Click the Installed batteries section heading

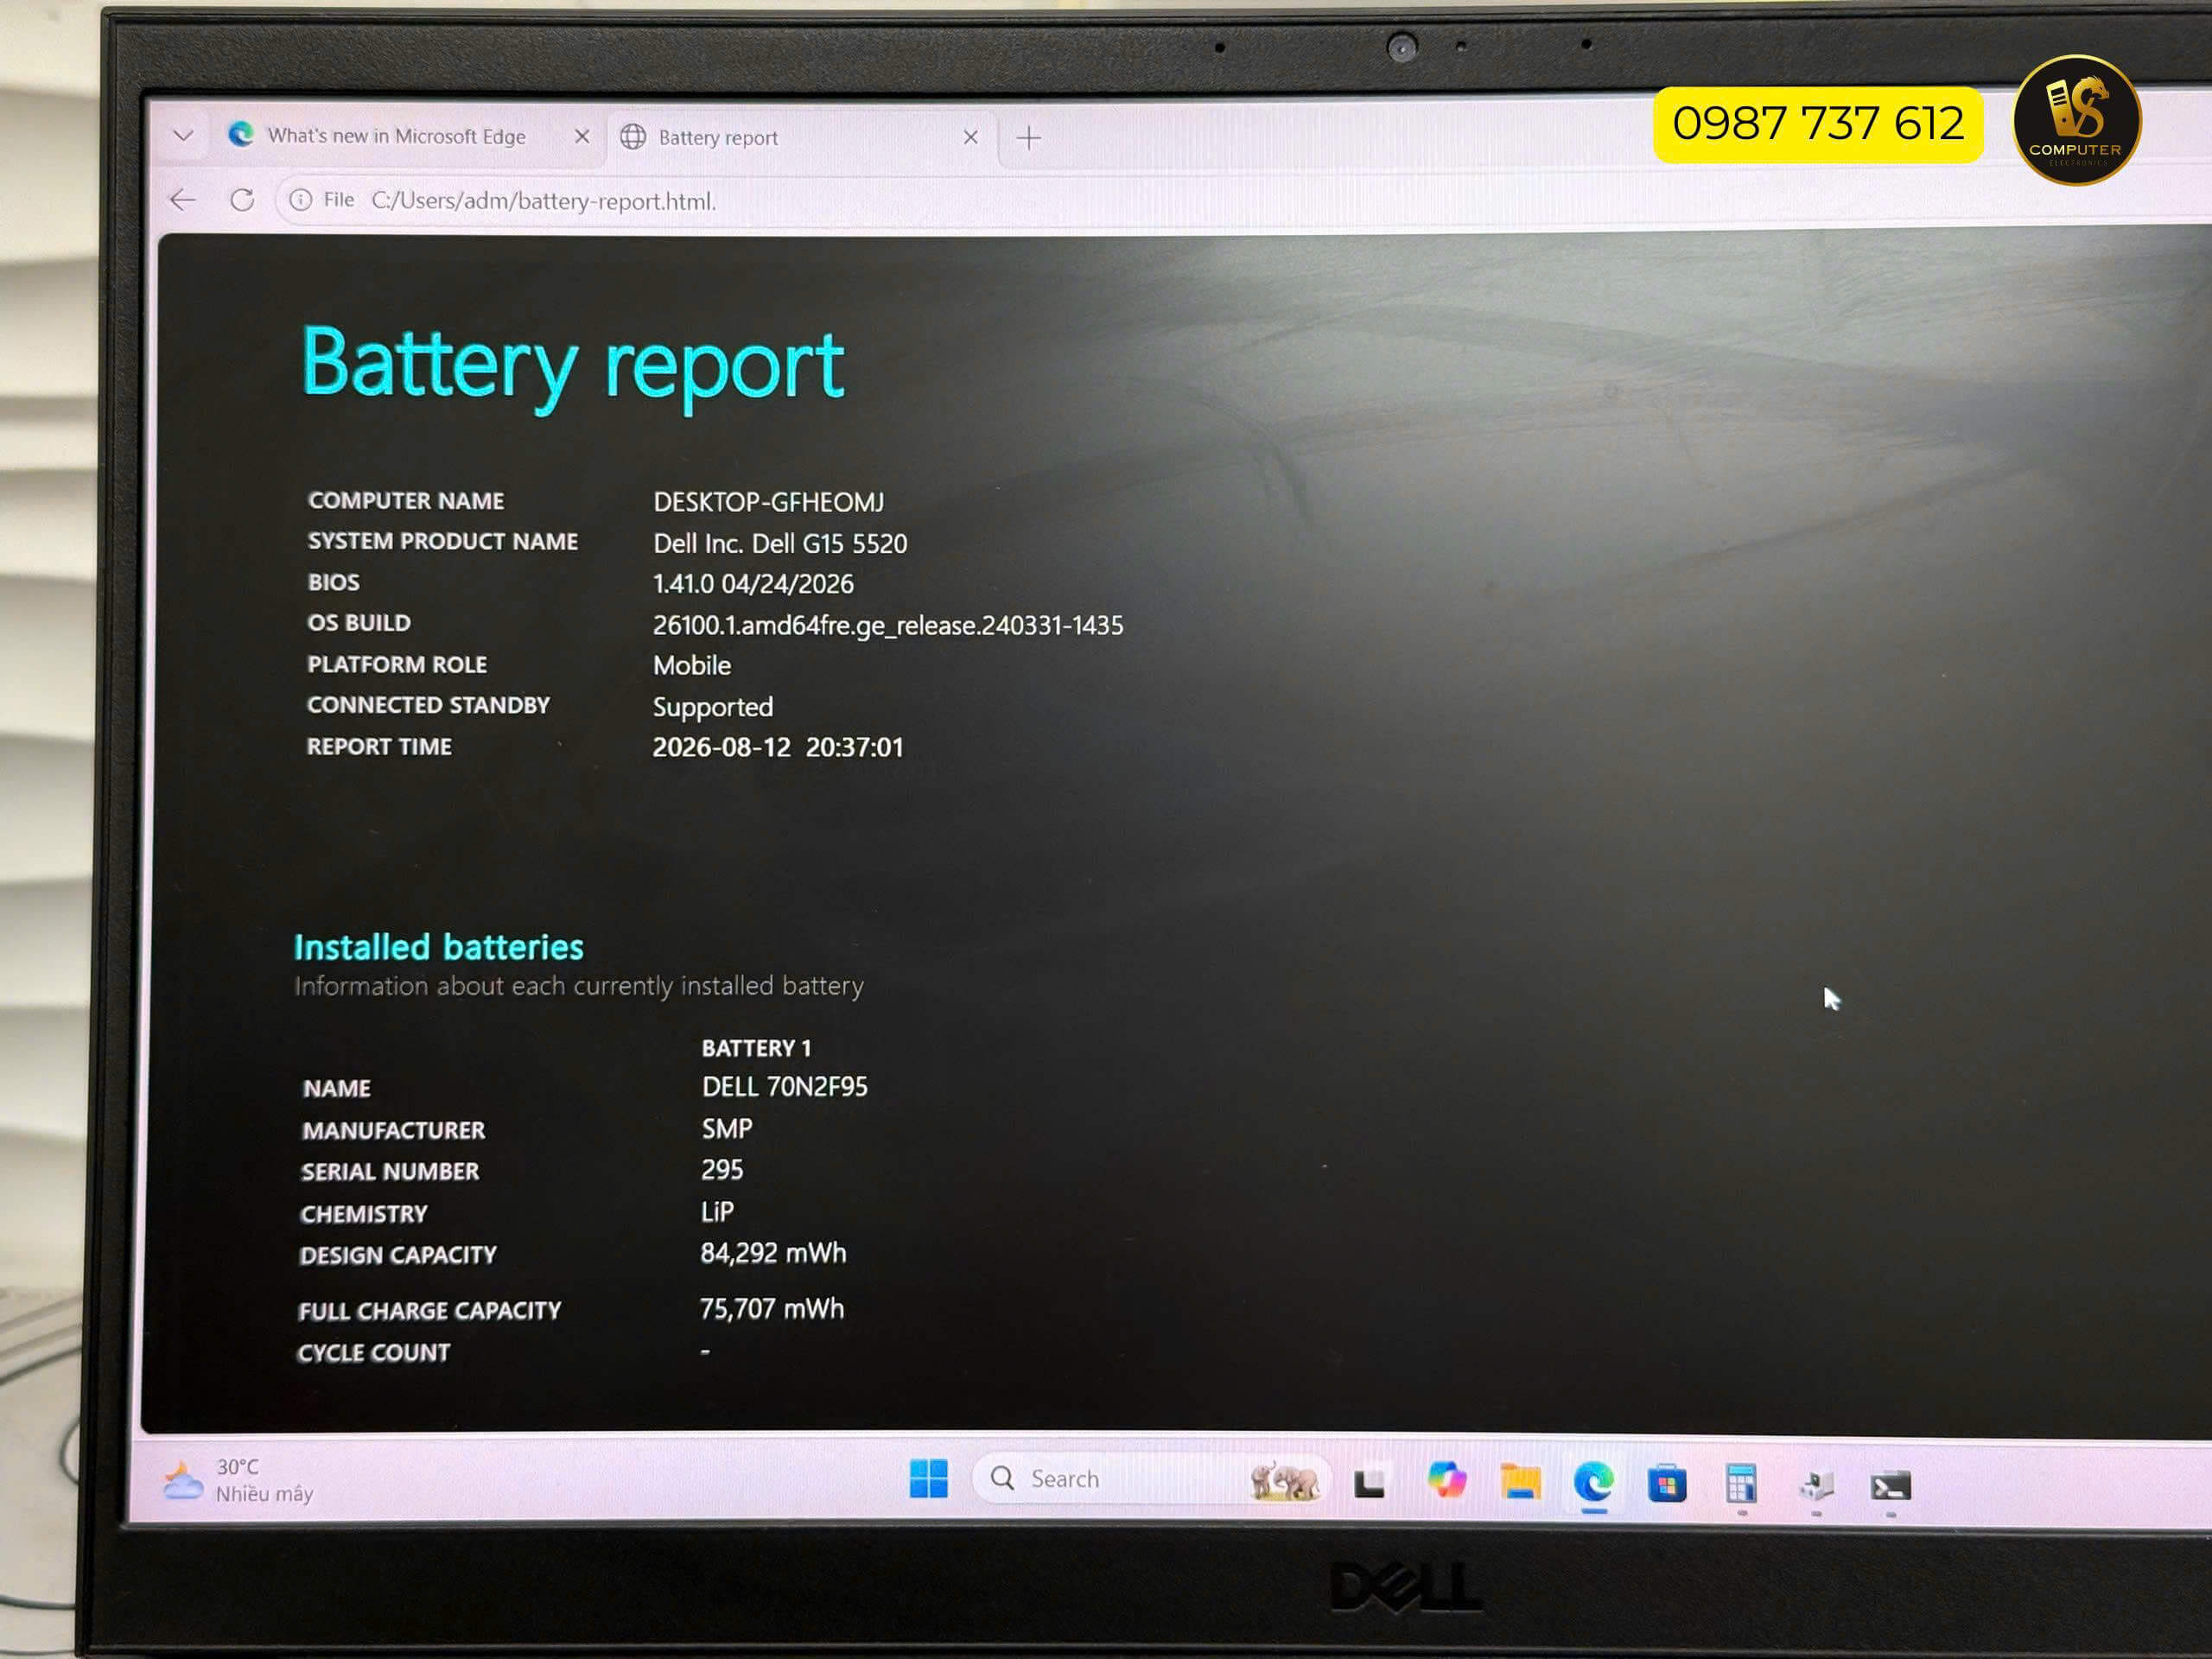(x=439, y=947)
